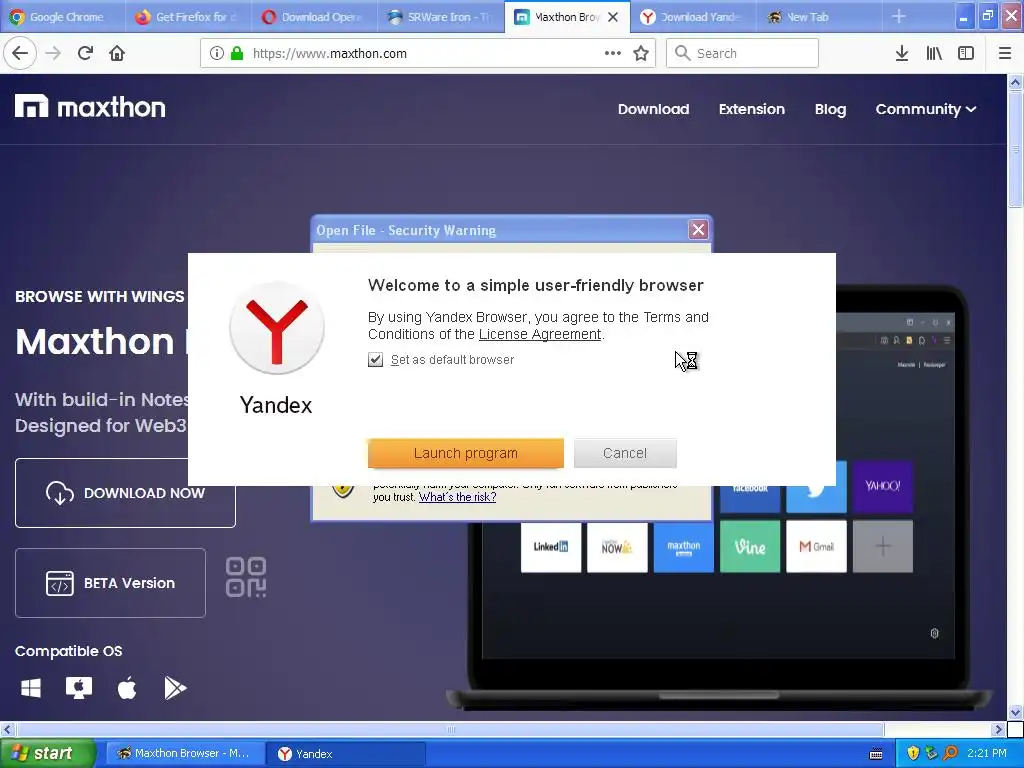1024x768 pixels.
Task: Close the Maxthon Browser tab
Action: coord(613,18)
